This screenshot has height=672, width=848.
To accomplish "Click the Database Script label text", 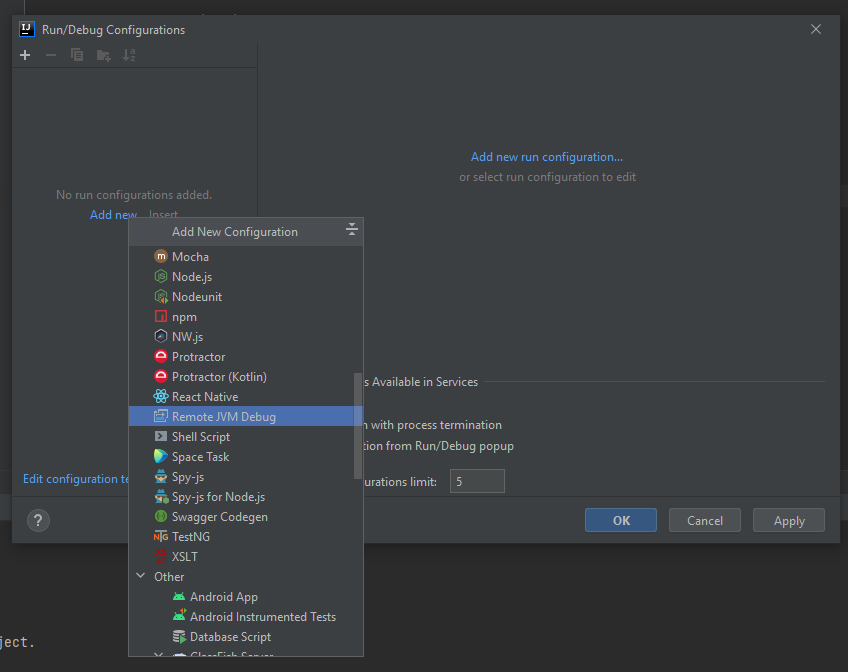I will 230,636.
